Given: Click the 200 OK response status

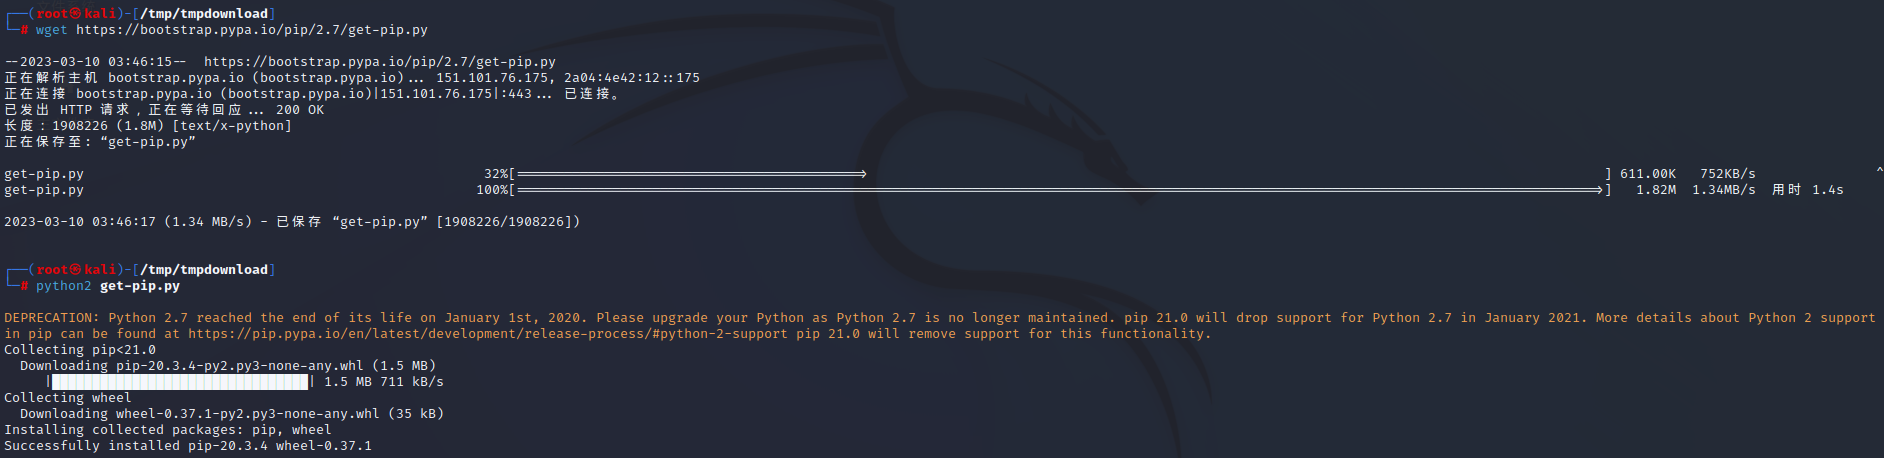Looking at the screenshot, I should [300, 110].
